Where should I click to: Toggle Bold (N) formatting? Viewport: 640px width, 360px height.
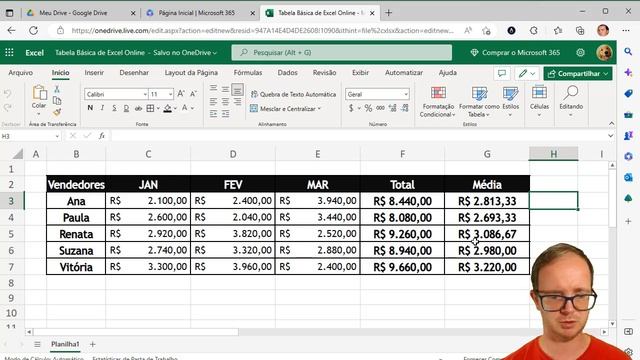(x=90, y=108)
